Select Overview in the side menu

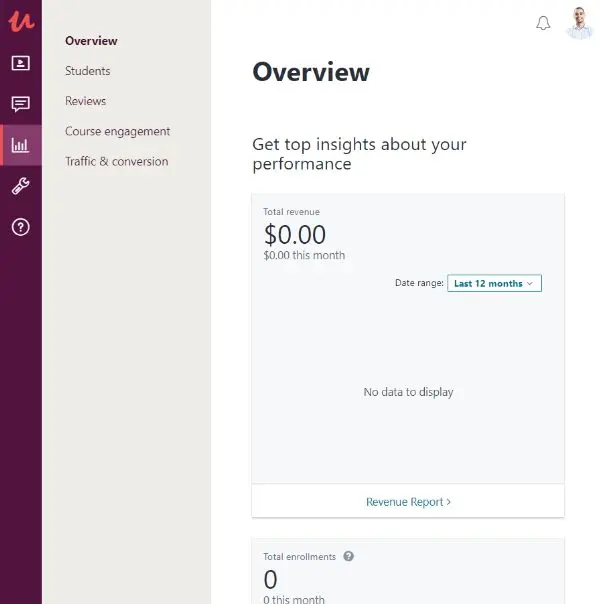coord(91,41)
